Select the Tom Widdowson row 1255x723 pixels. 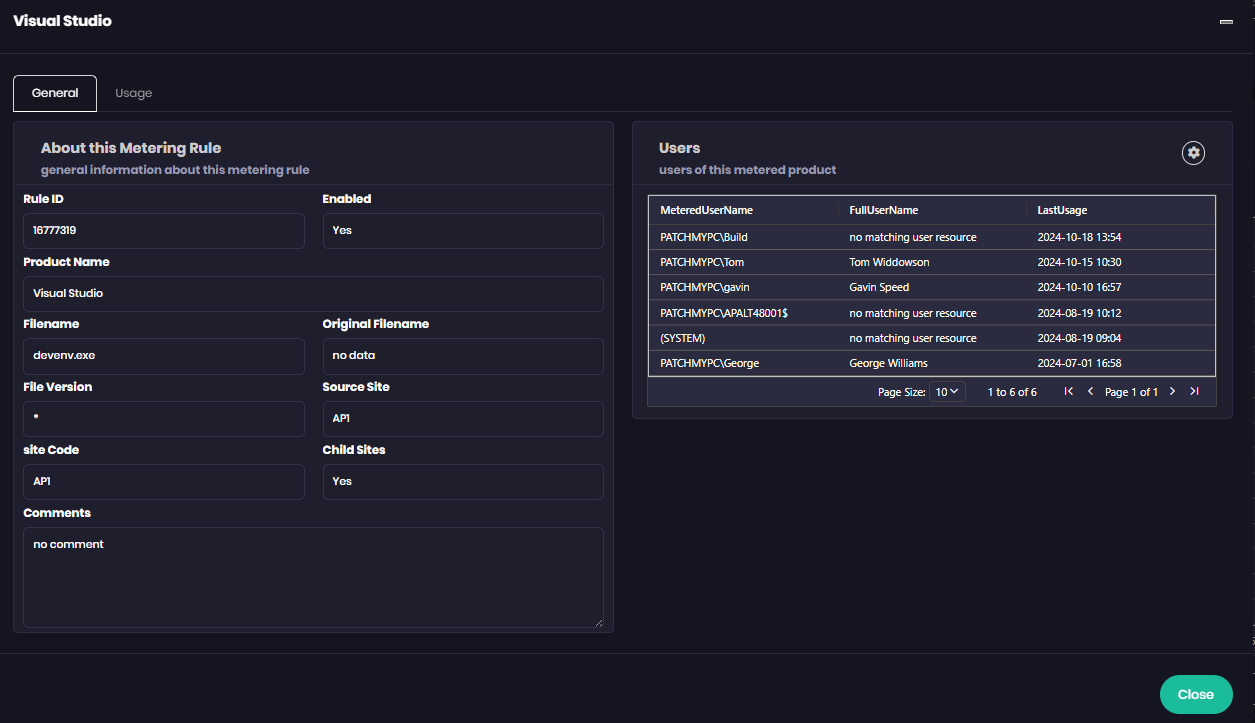(889, 262)
